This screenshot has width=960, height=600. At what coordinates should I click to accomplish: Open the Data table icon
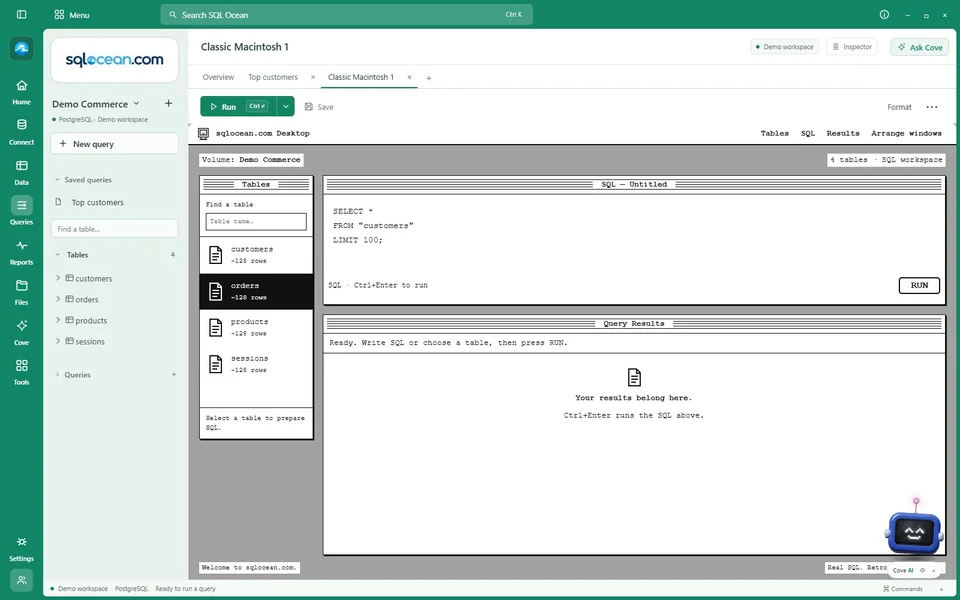click(x=21, y=172)
